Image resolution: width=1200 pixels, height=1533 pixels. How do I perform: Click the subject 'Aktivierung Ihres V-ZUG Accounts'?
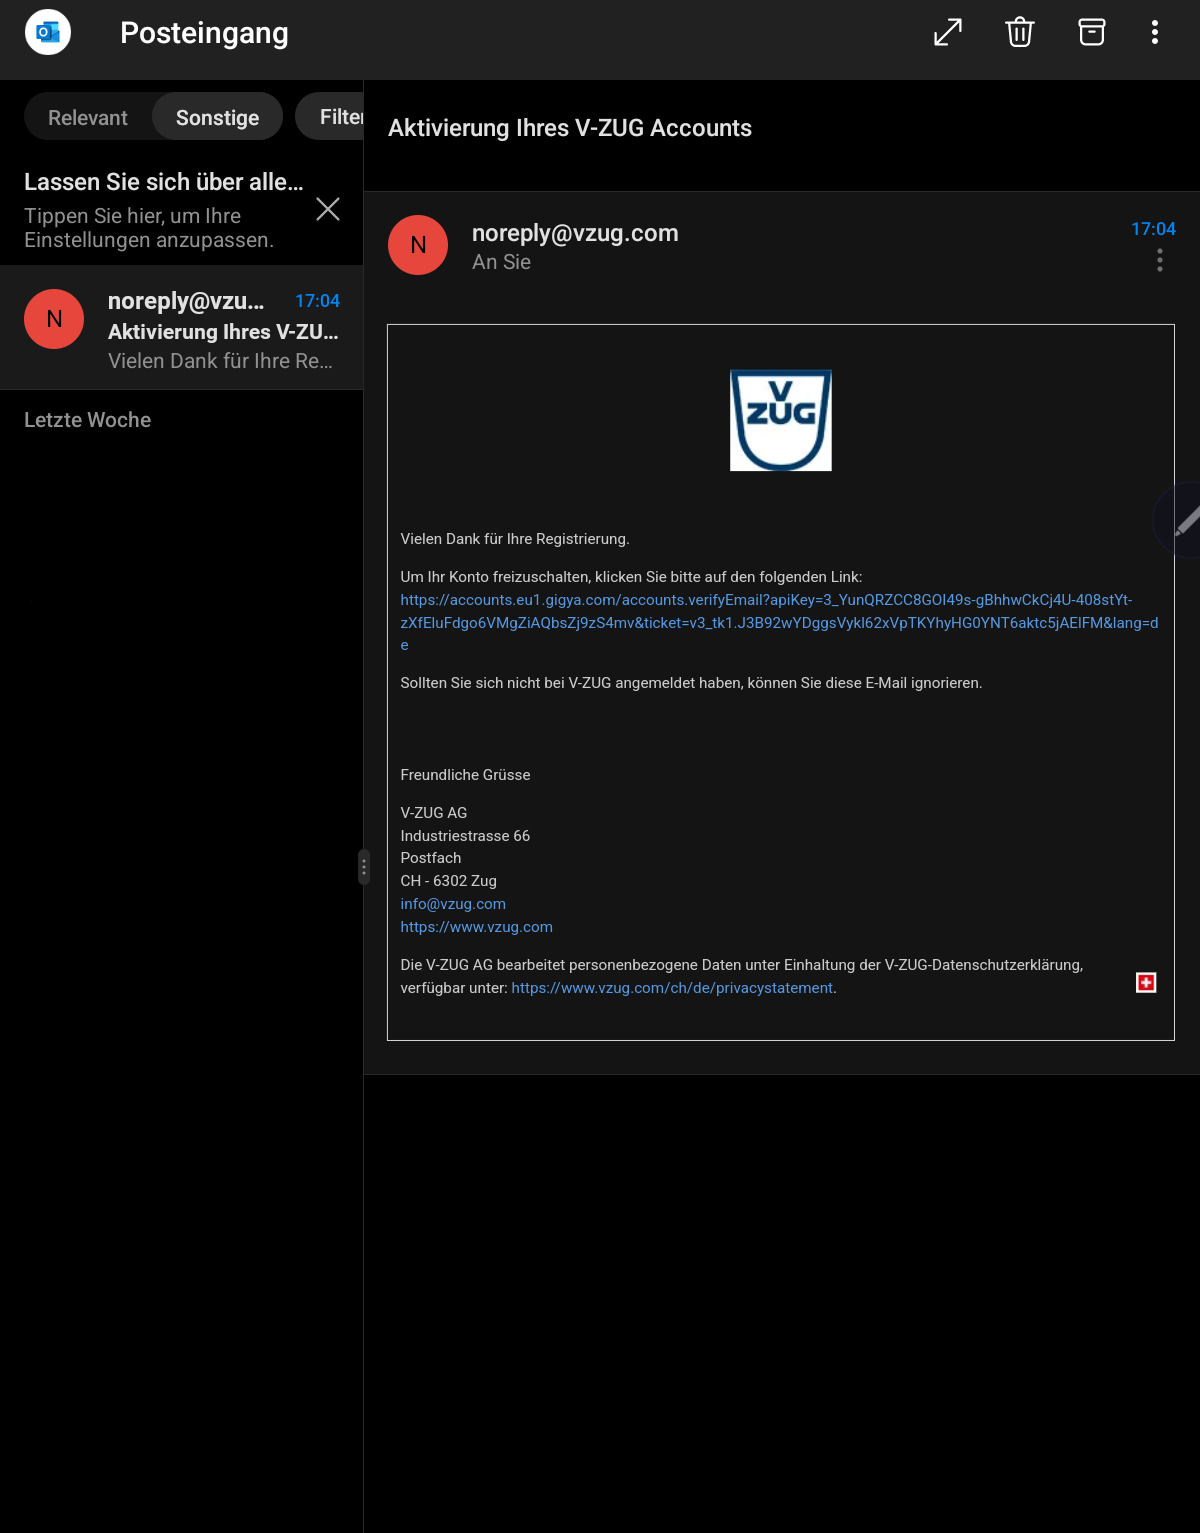point(570,128)
